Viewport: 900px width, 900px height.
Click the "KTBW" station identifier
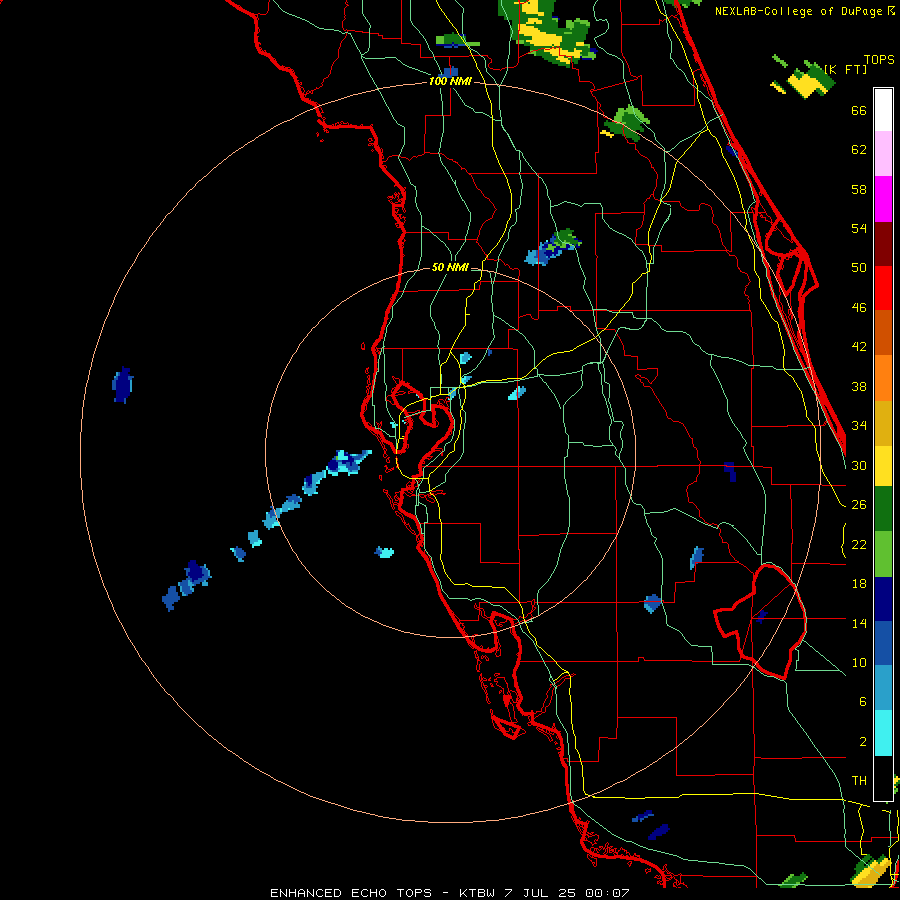pyautogui.click(x=476, y=893)
